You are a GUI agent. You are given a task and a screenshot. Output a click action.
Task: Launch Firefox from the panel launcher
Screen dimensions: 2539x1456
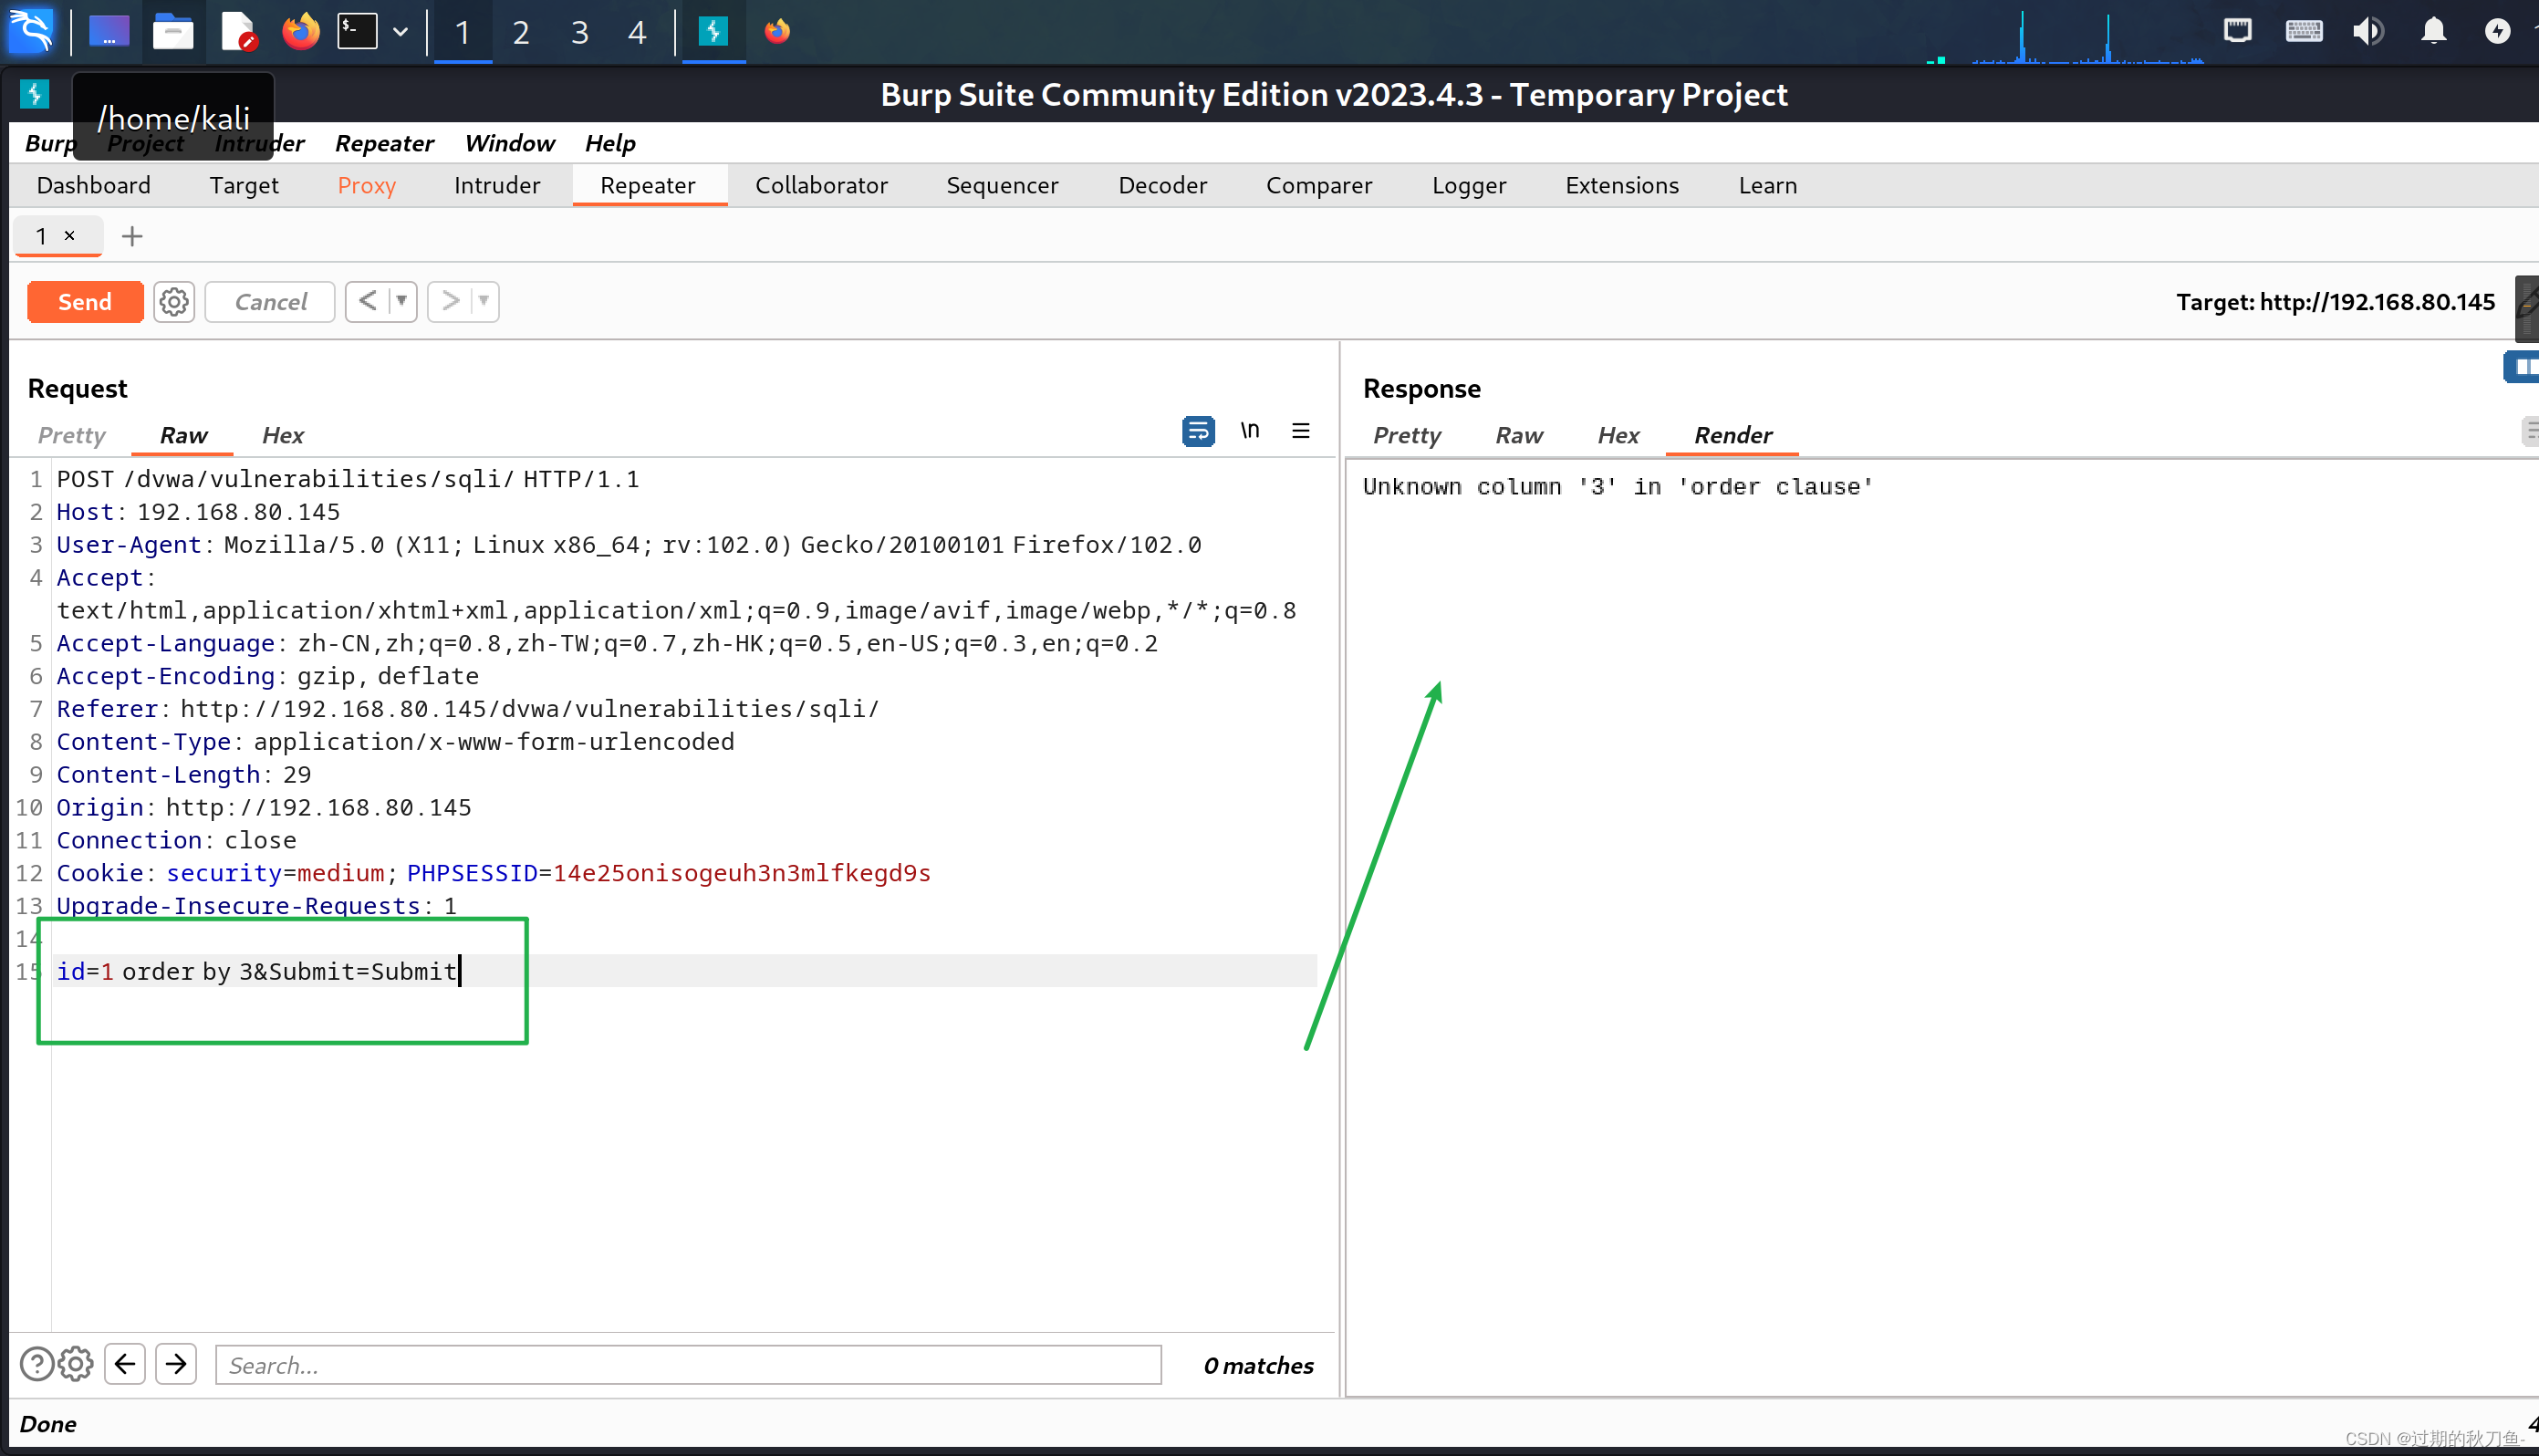[x=300, y=32]
